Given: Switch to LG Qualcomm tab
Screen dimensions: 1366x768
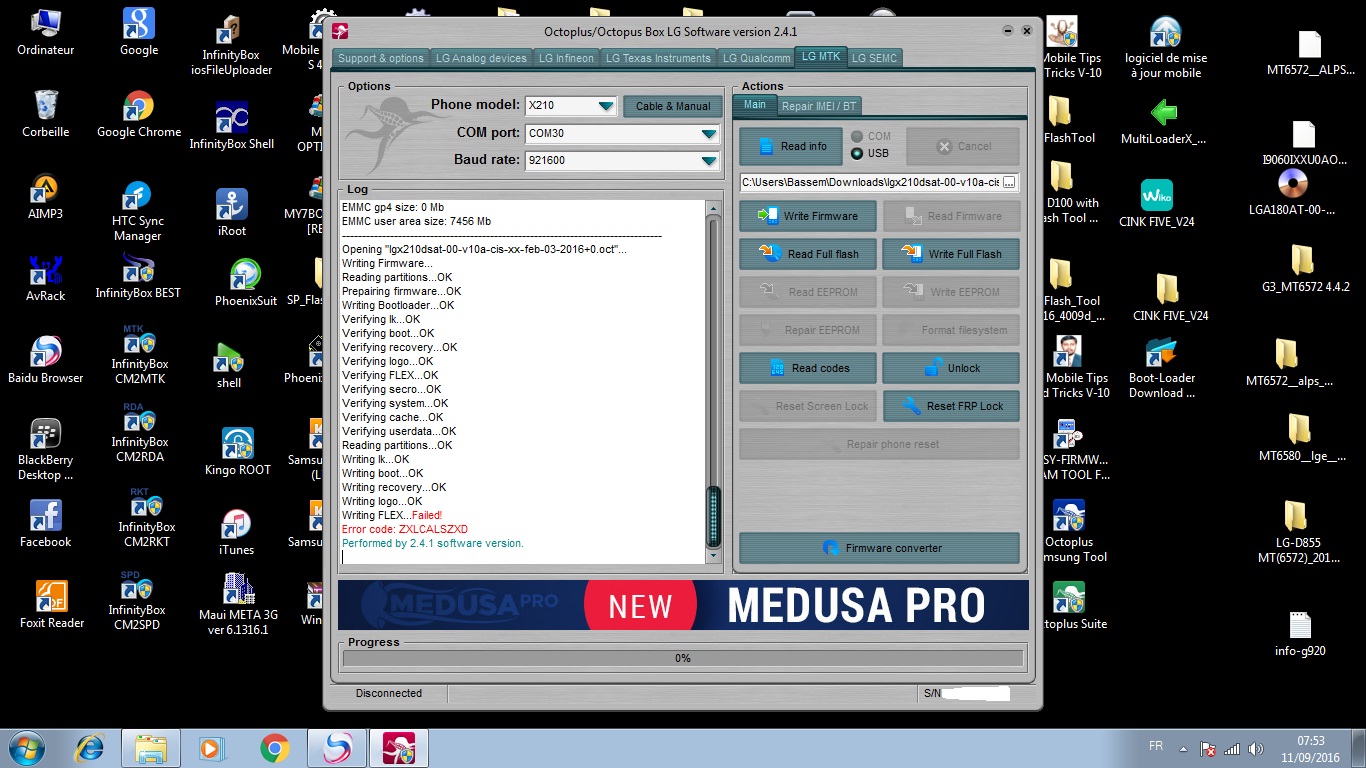Looking at the screenshot, I should (x=756, y=58).
